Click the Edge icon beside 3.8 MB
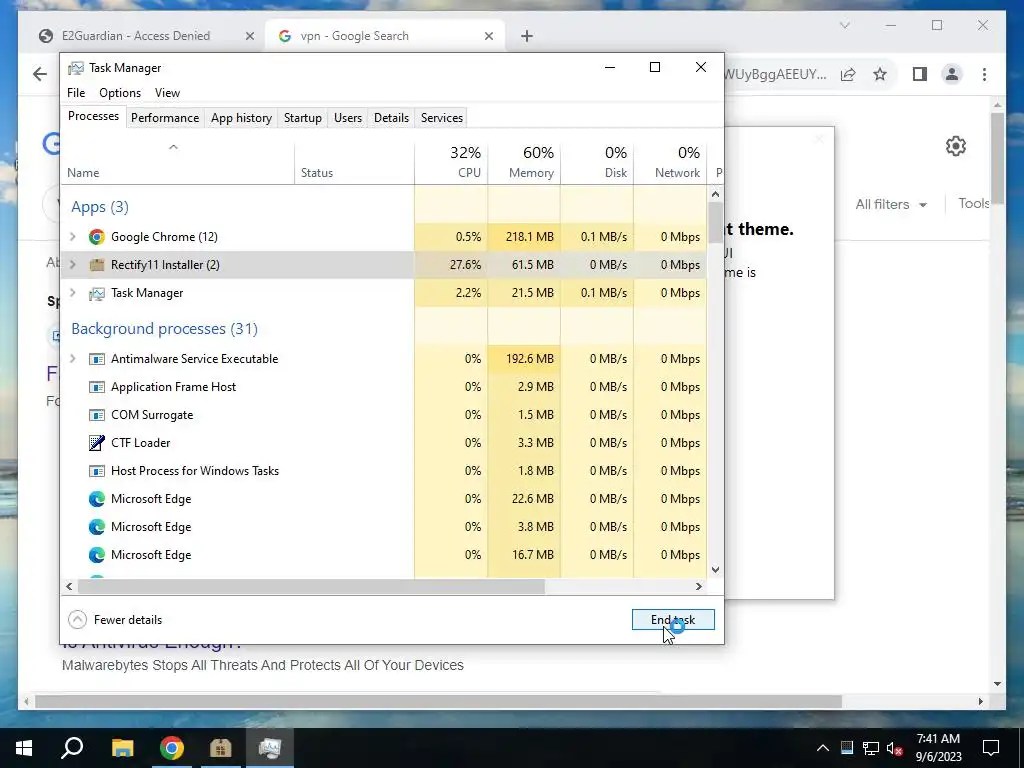Screen dimensions: 1024x768 pyautogui.click(x=97, y=527)
